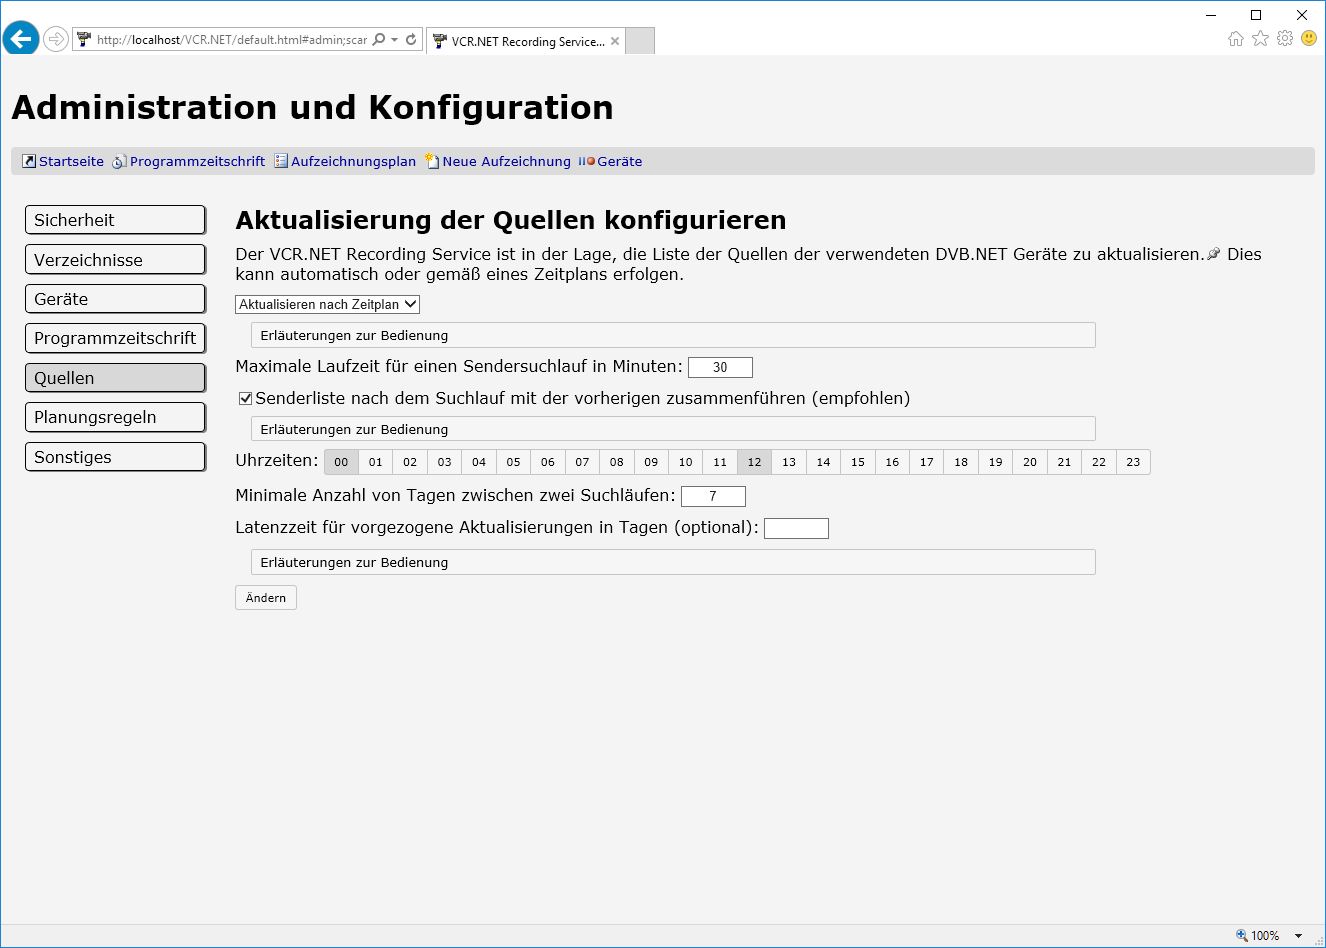Toggle hour 00 in Uhrzeiten

tap(341, 462)
